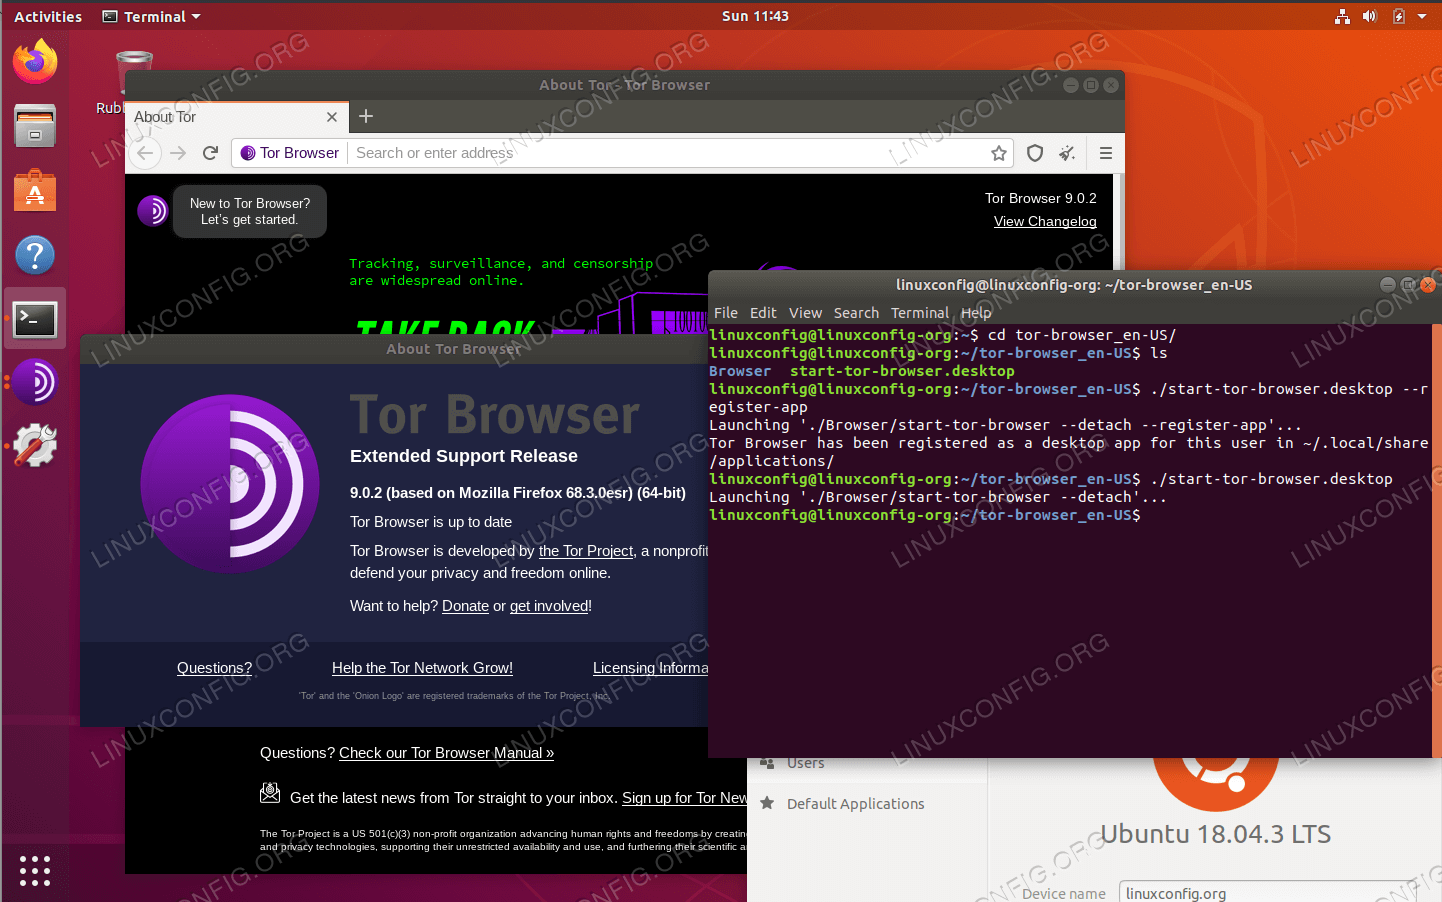Open Ubuntu Software from the dock
Viewport: 1442px width, 902px height.
click(35, 191)
